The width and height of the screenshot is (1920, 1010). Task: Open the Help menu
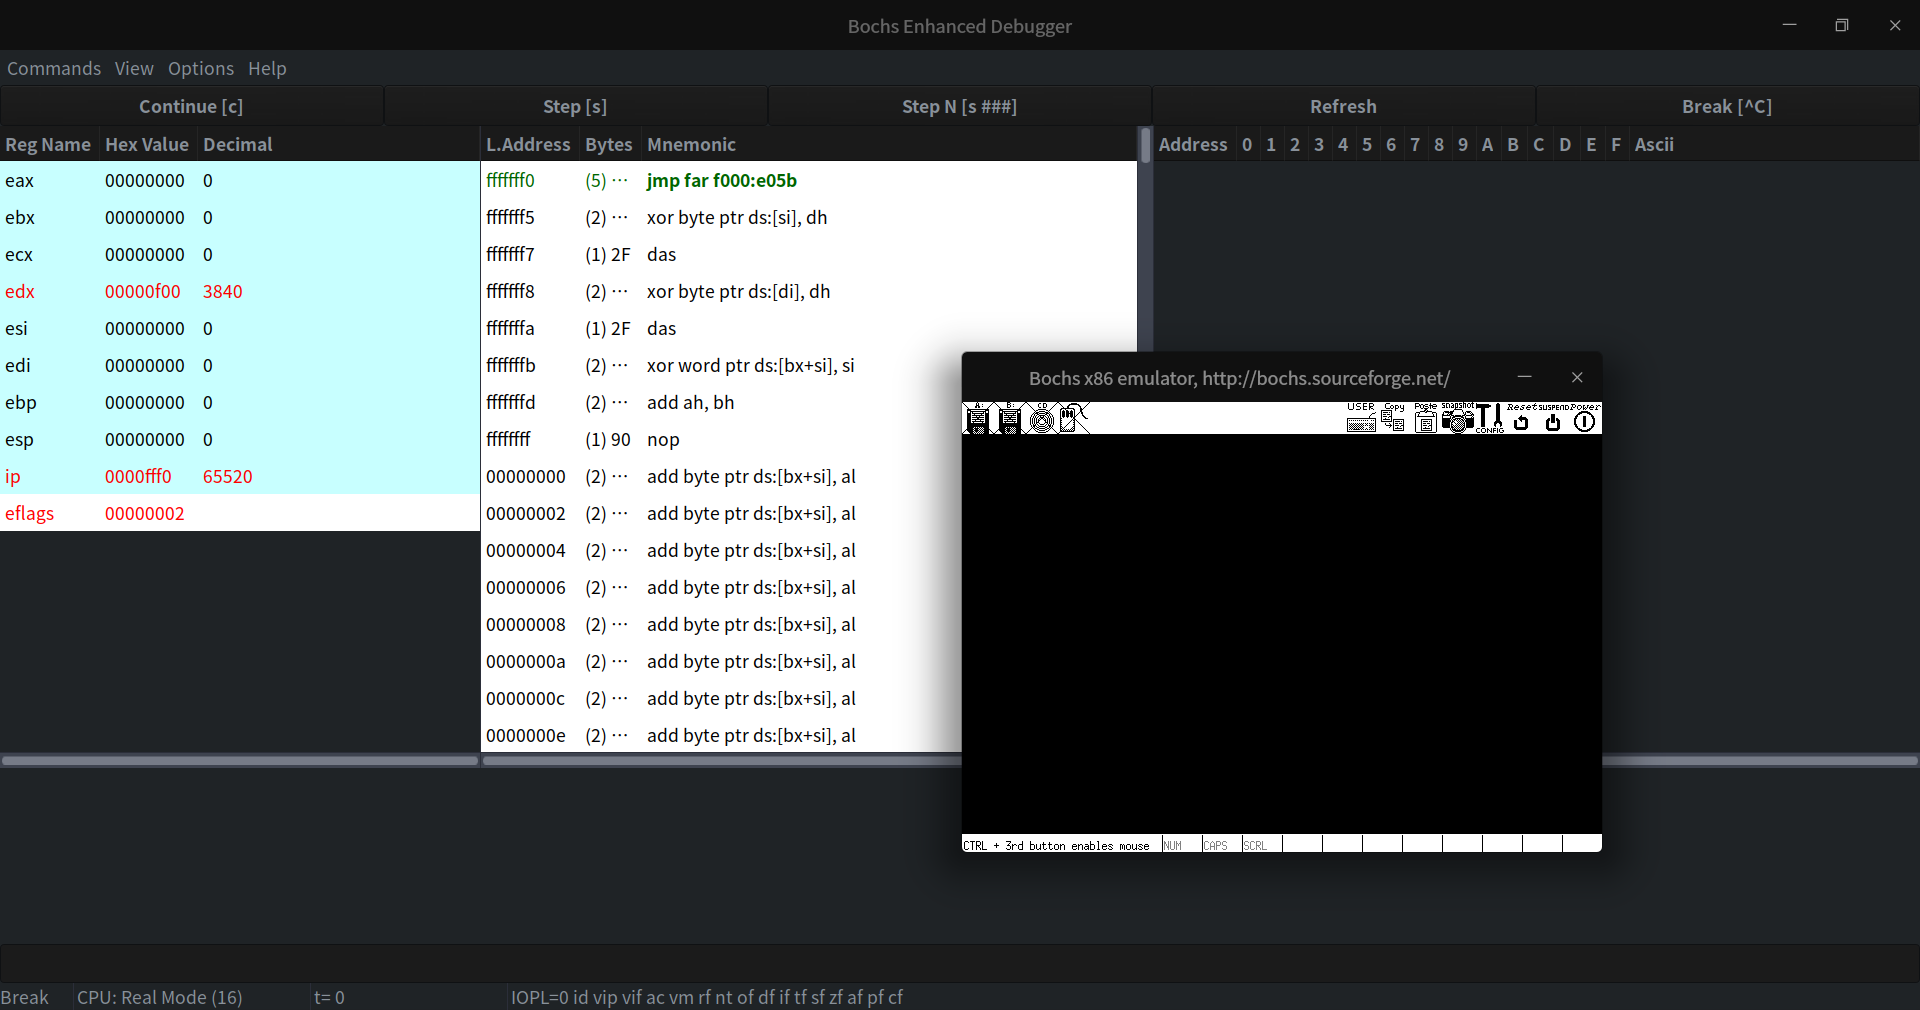pyautogui.click(x=267, y=68)
